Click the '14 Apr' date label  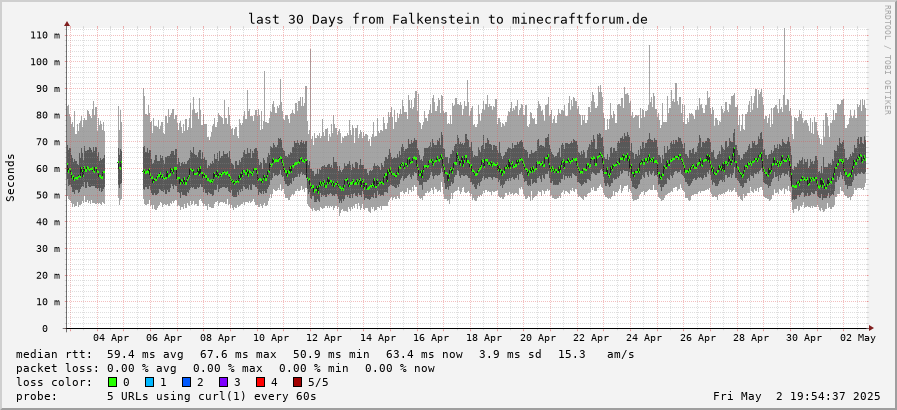coord(378,338)
